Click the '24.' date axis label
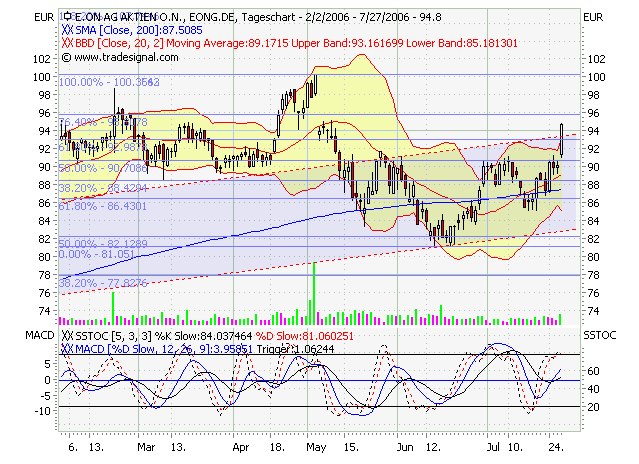The height and width of the screenshot is (464, 639). pyautogui.click(x=556, y=447)
